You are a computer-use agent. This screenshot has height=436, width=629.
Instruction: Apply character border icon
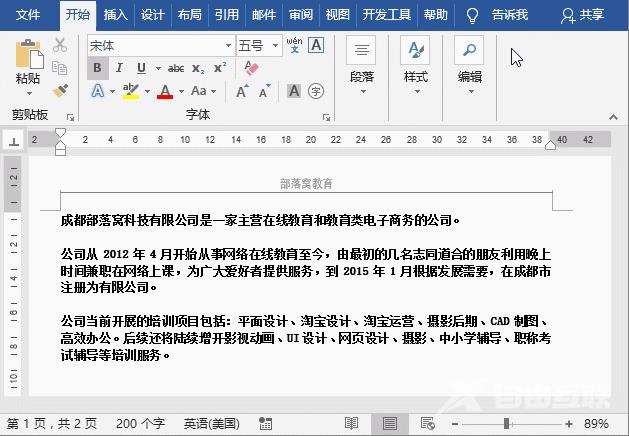(x=316, y=45)
